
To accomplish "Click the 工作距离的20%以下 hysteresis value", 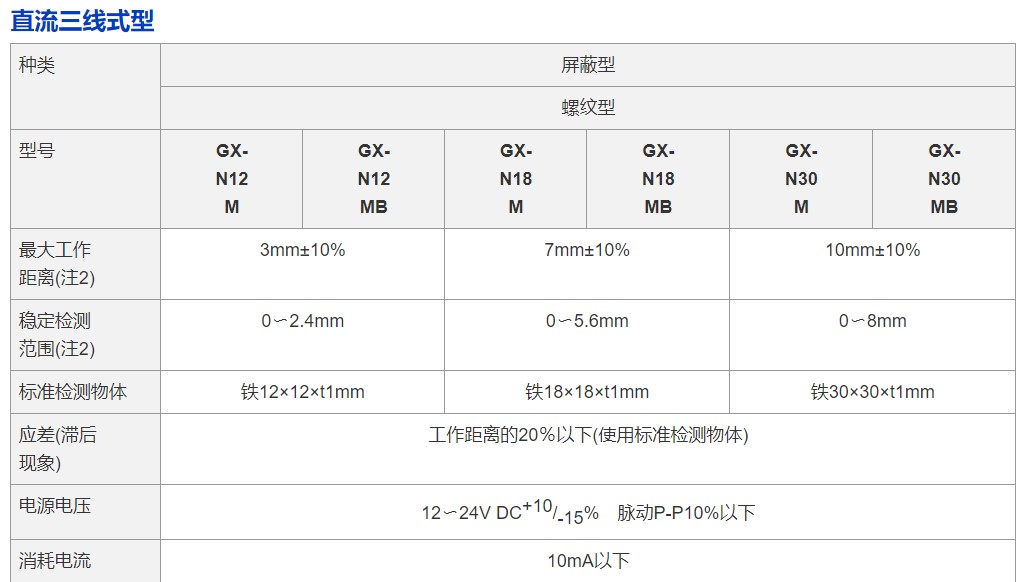I will pos(588,435).
